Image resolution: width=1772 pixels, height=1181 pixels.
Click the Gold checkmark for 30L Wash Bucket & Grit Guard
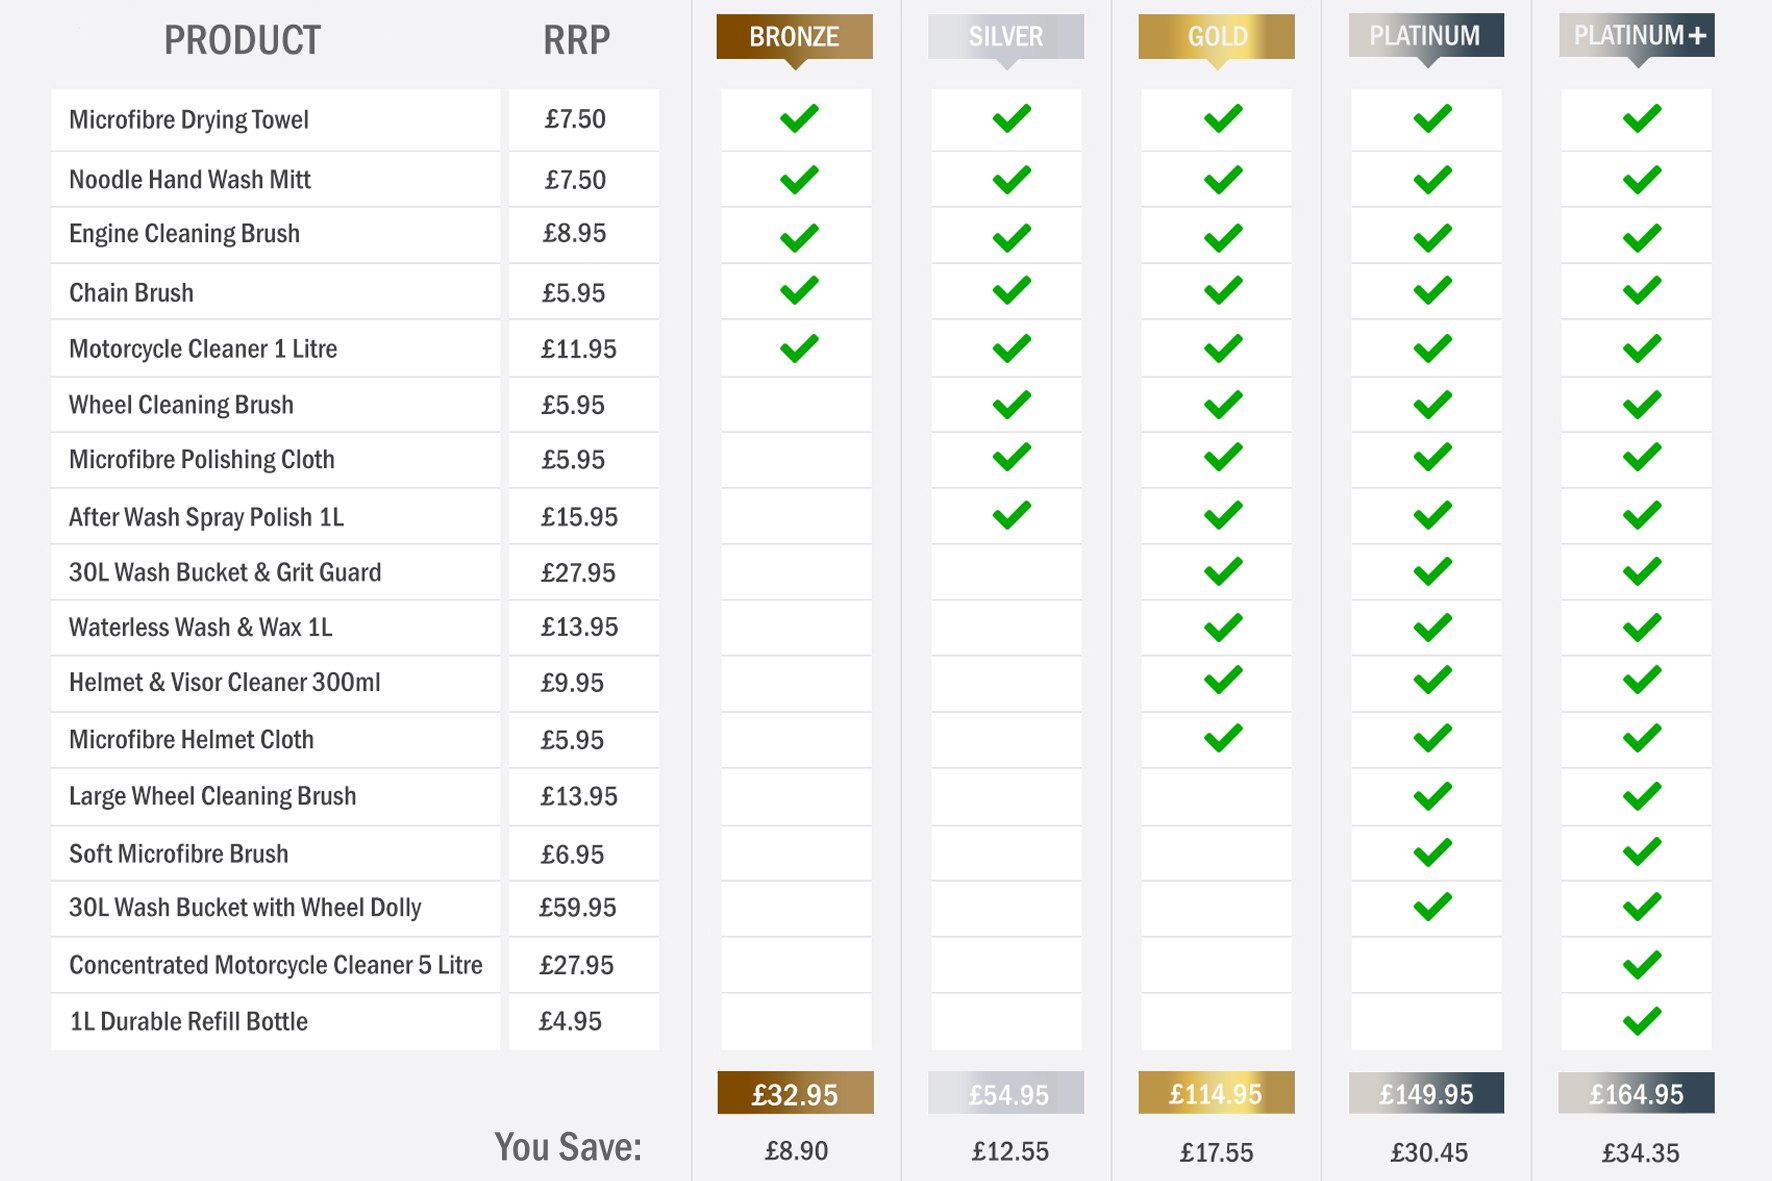click(x=1222, y=572)
